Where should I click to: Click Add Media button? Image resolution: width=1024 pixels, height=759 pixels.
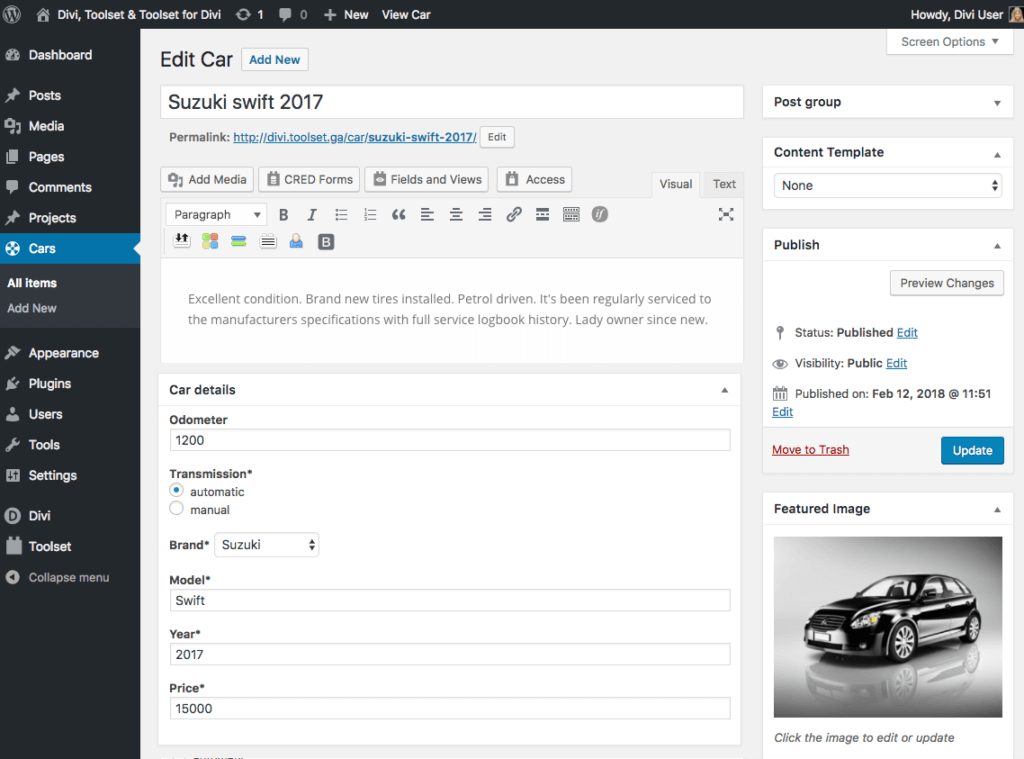[x=207, y=179]
